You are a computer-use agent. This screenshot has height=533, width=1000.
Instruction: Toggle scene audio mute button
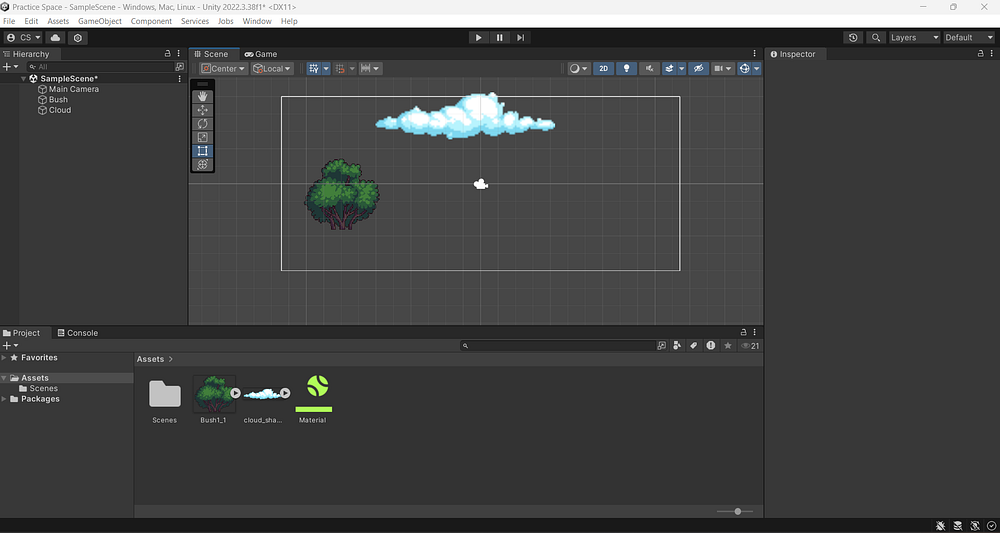coord(650,69)
